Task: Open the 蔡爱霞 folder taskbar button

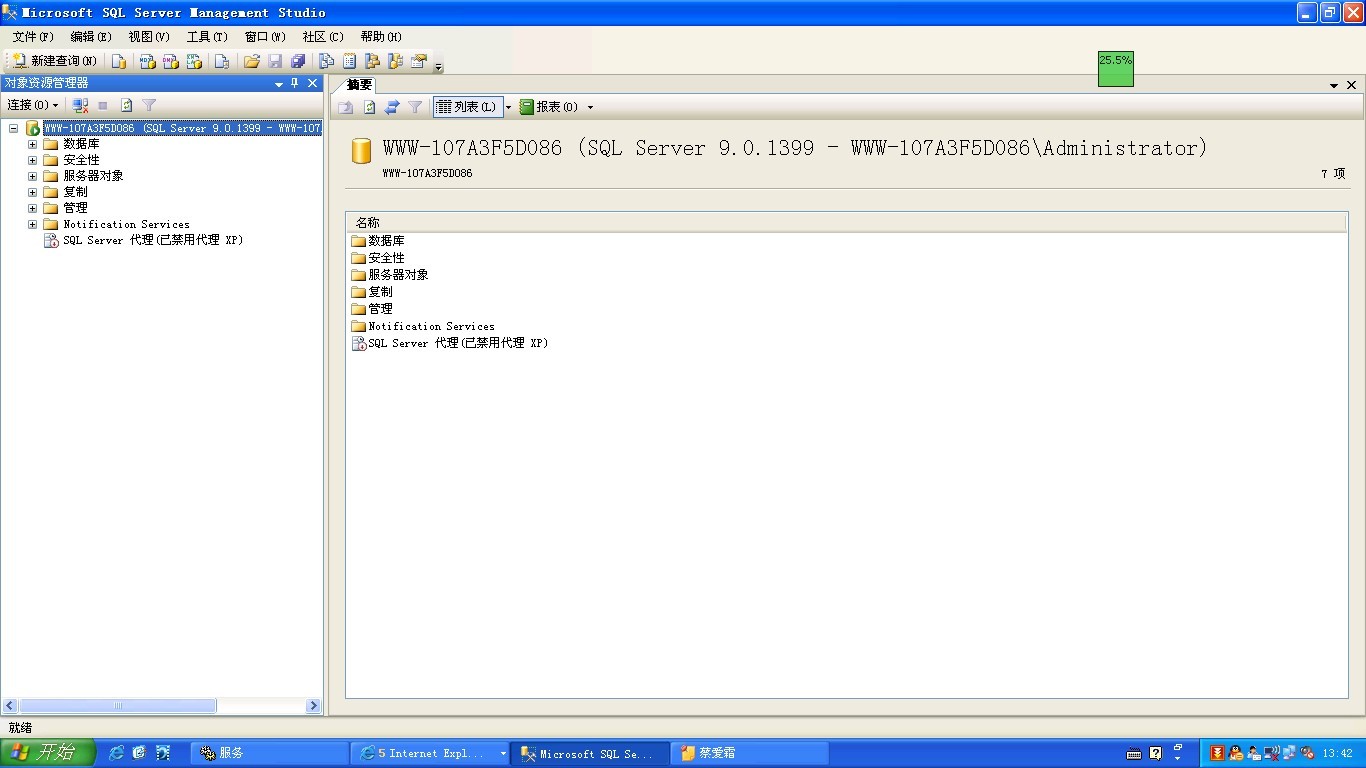Action: pos(750,753)
